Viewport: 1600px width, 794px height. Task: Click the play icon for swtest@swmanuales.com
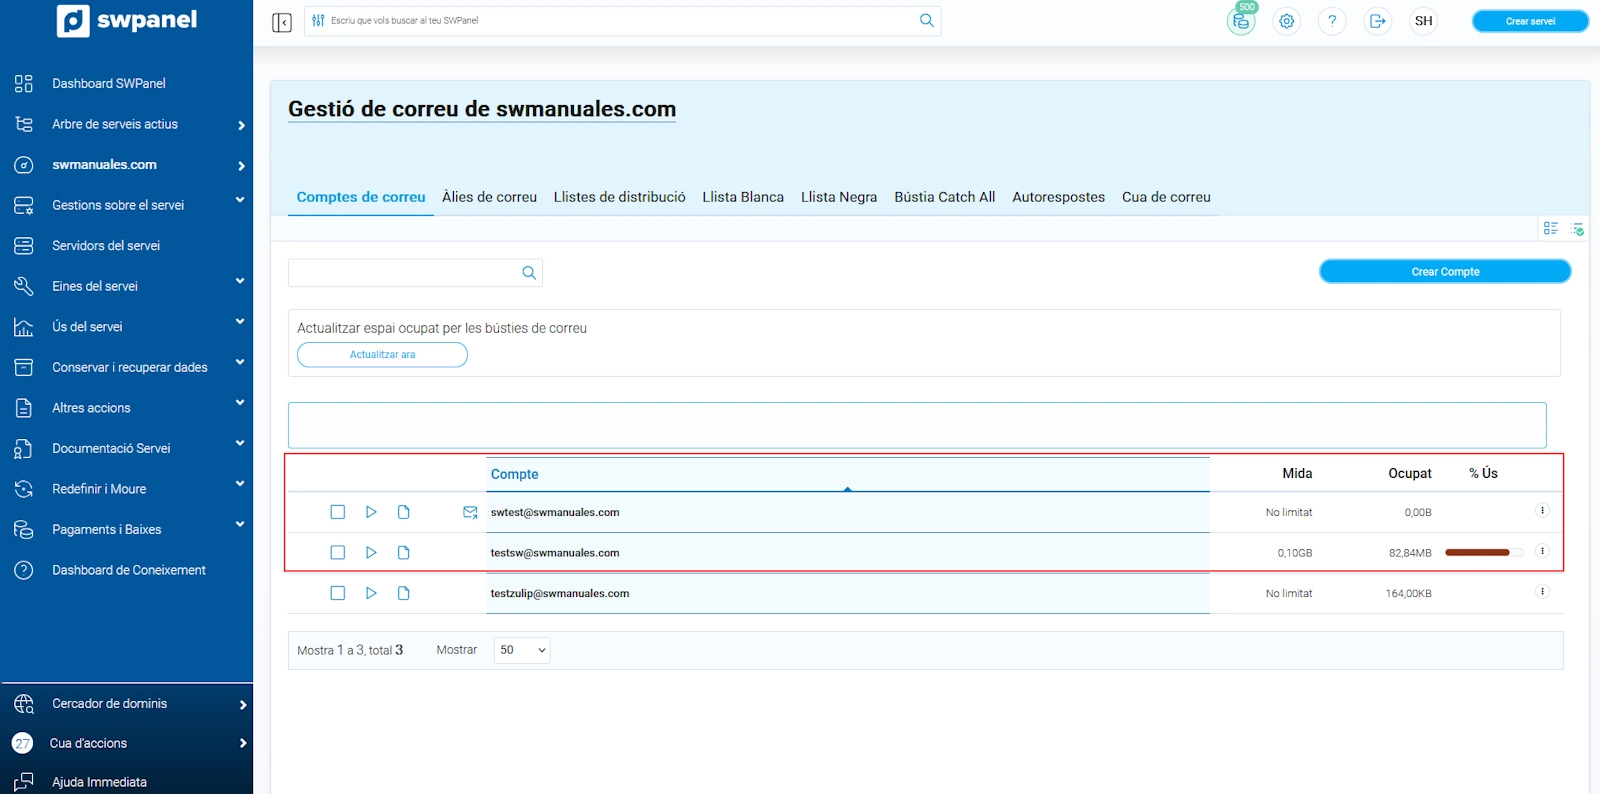click(x=371, y=512)
